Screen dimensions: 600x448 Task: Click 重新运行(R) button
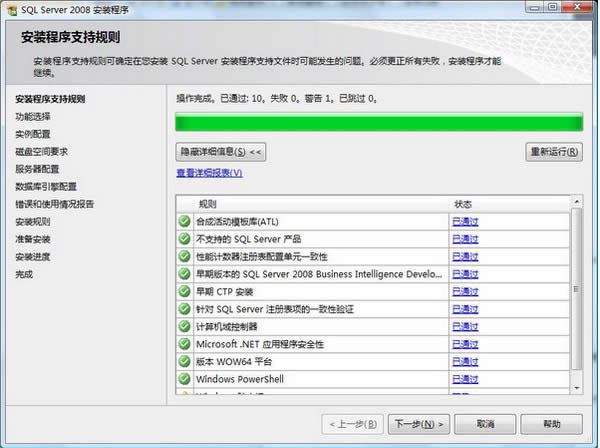pyautogui.click(x=554, y=152)
